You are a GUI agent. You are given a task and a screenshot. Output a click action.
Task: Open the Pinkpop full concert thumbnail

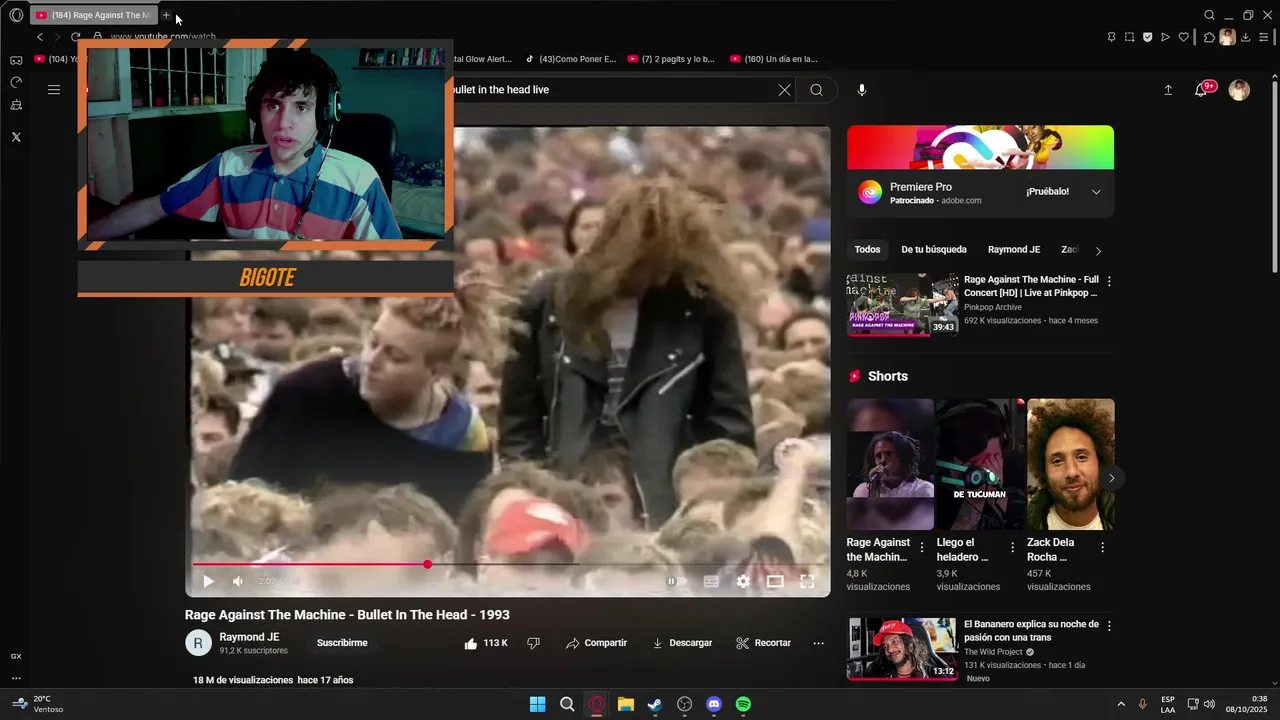[902, 304]
